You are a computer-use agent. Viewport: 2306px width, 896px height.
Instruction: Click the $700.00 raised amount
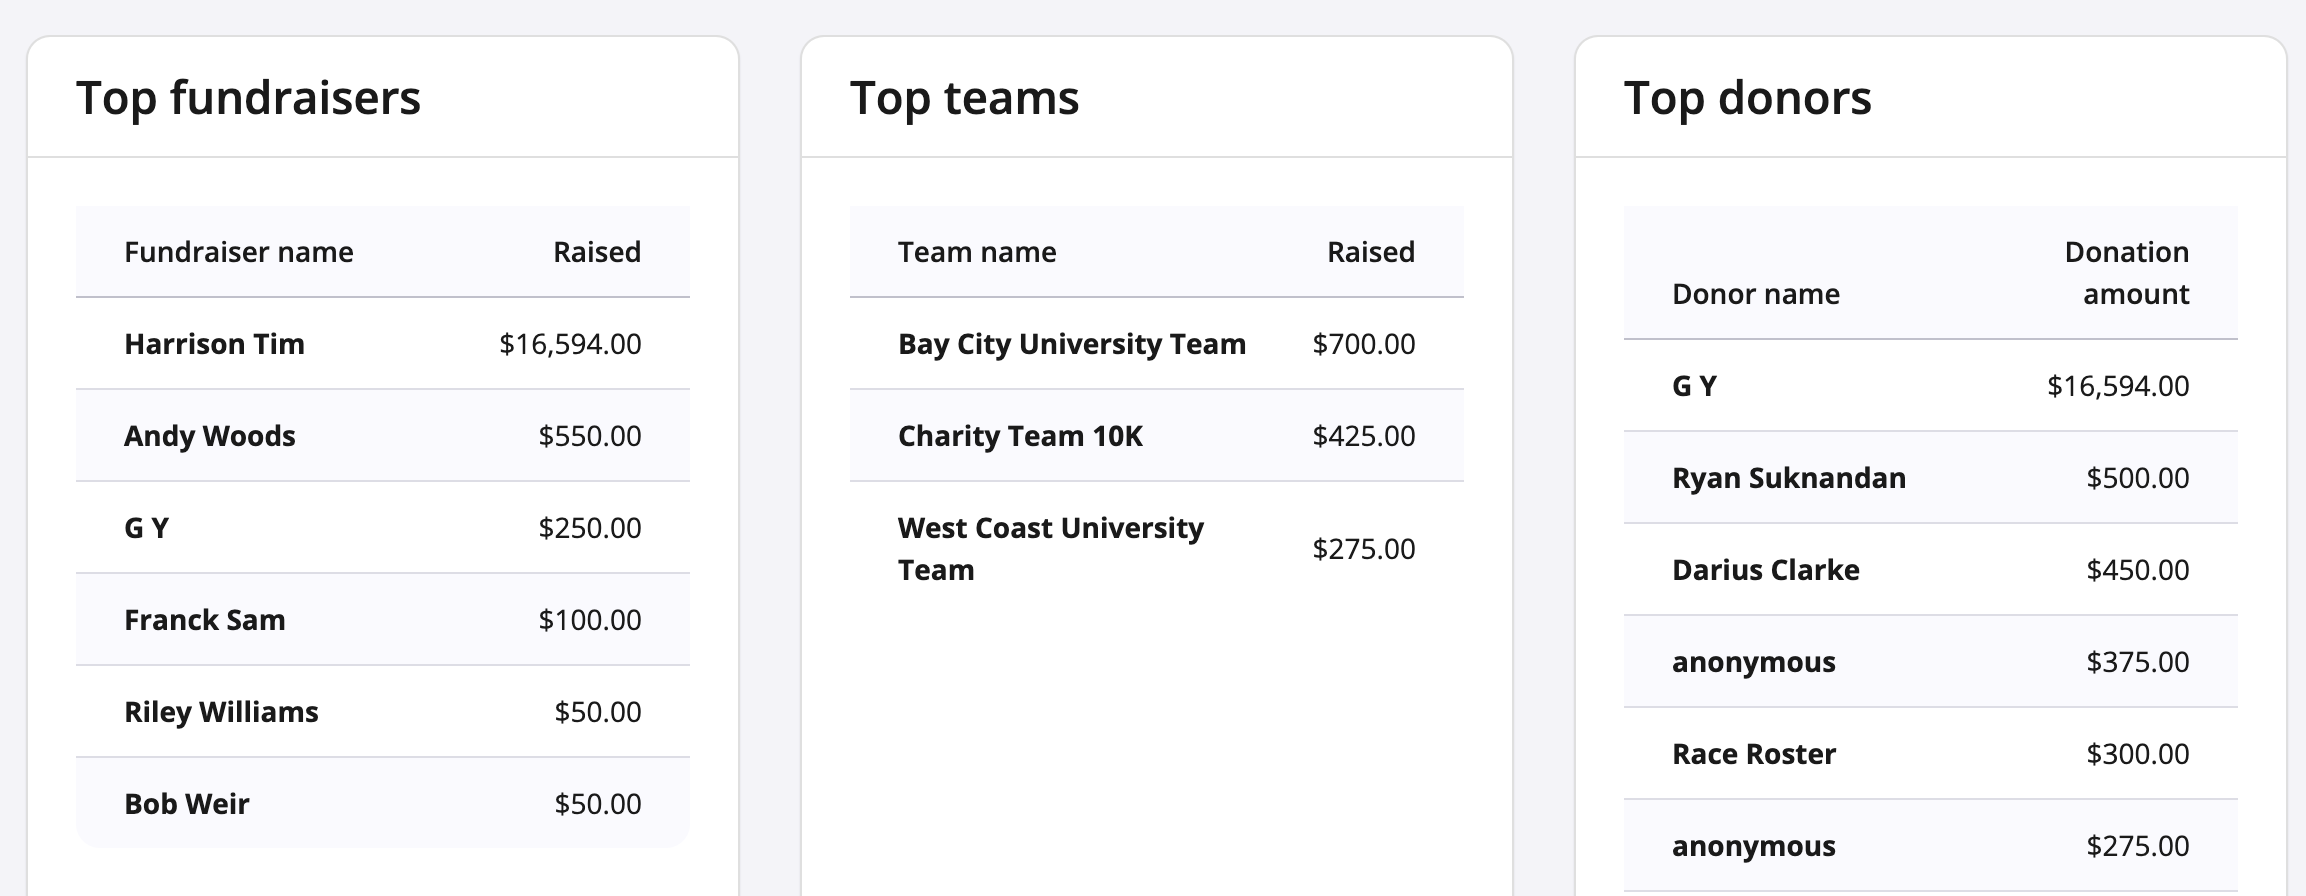point(1363,344)
